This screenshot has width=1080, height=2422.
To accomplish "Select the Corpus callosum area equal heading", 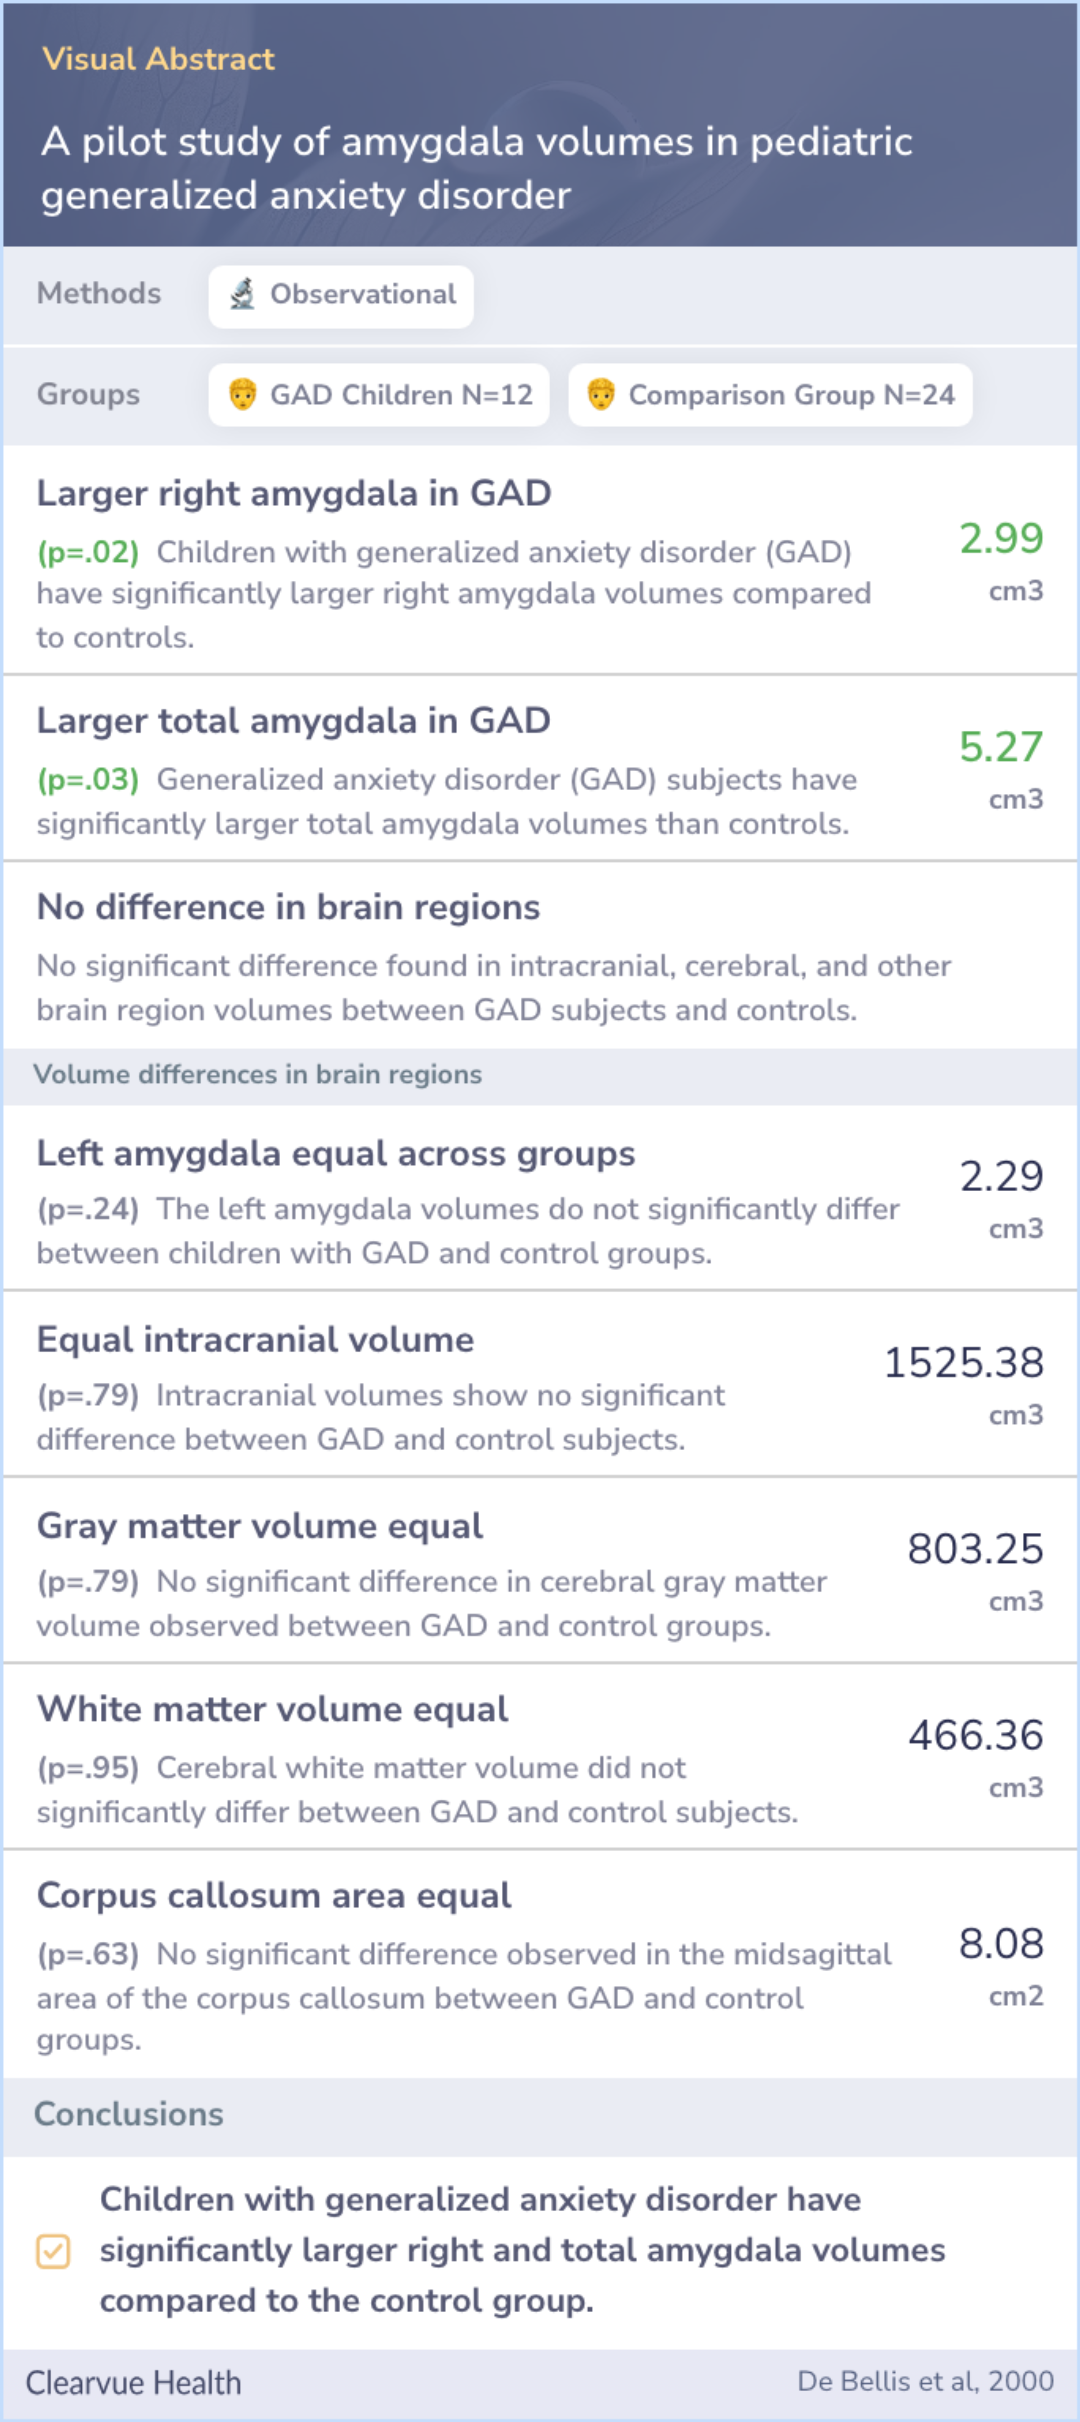I will (x=274, y=1896).
